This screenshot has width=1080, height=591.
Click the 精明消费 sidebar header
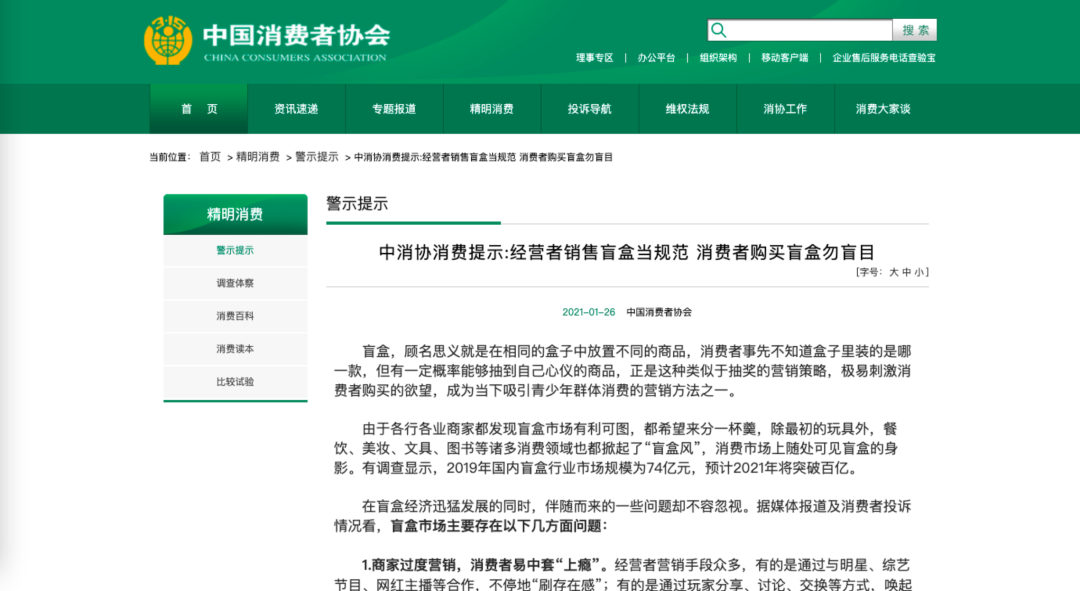pyautogui.click(x=236, y=214)
